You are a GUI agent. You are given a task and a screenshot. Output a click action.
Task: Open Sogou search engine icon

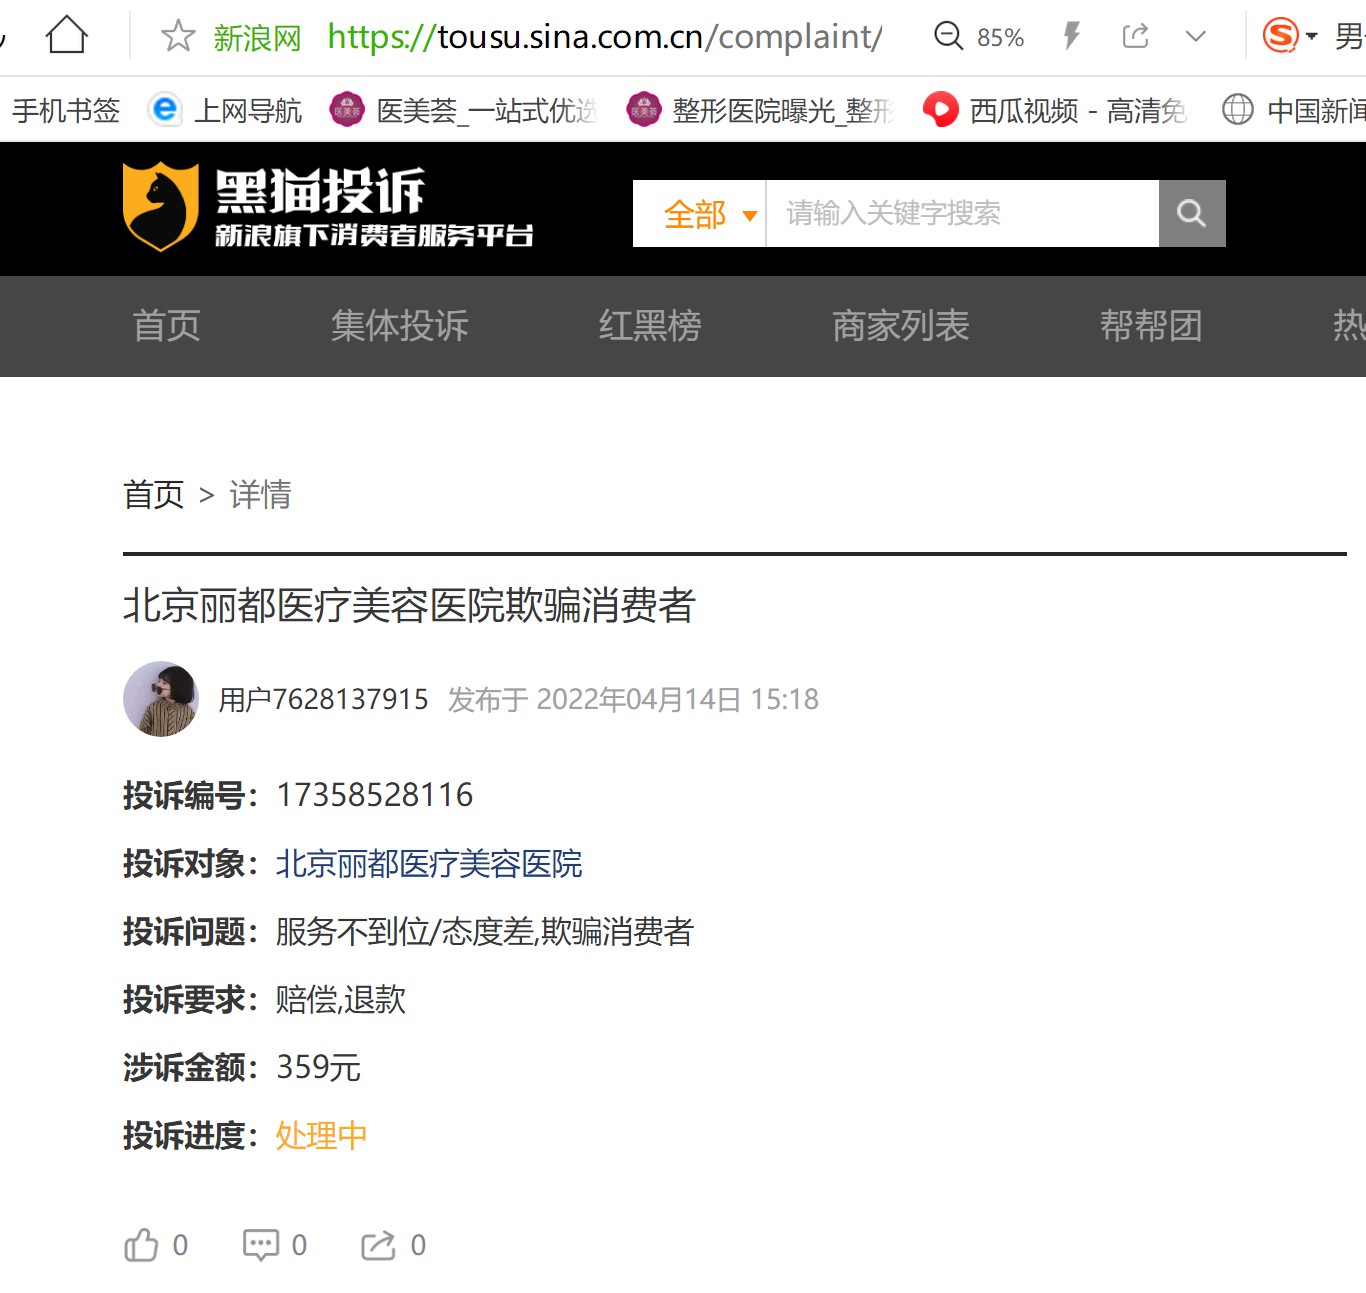1280,36
